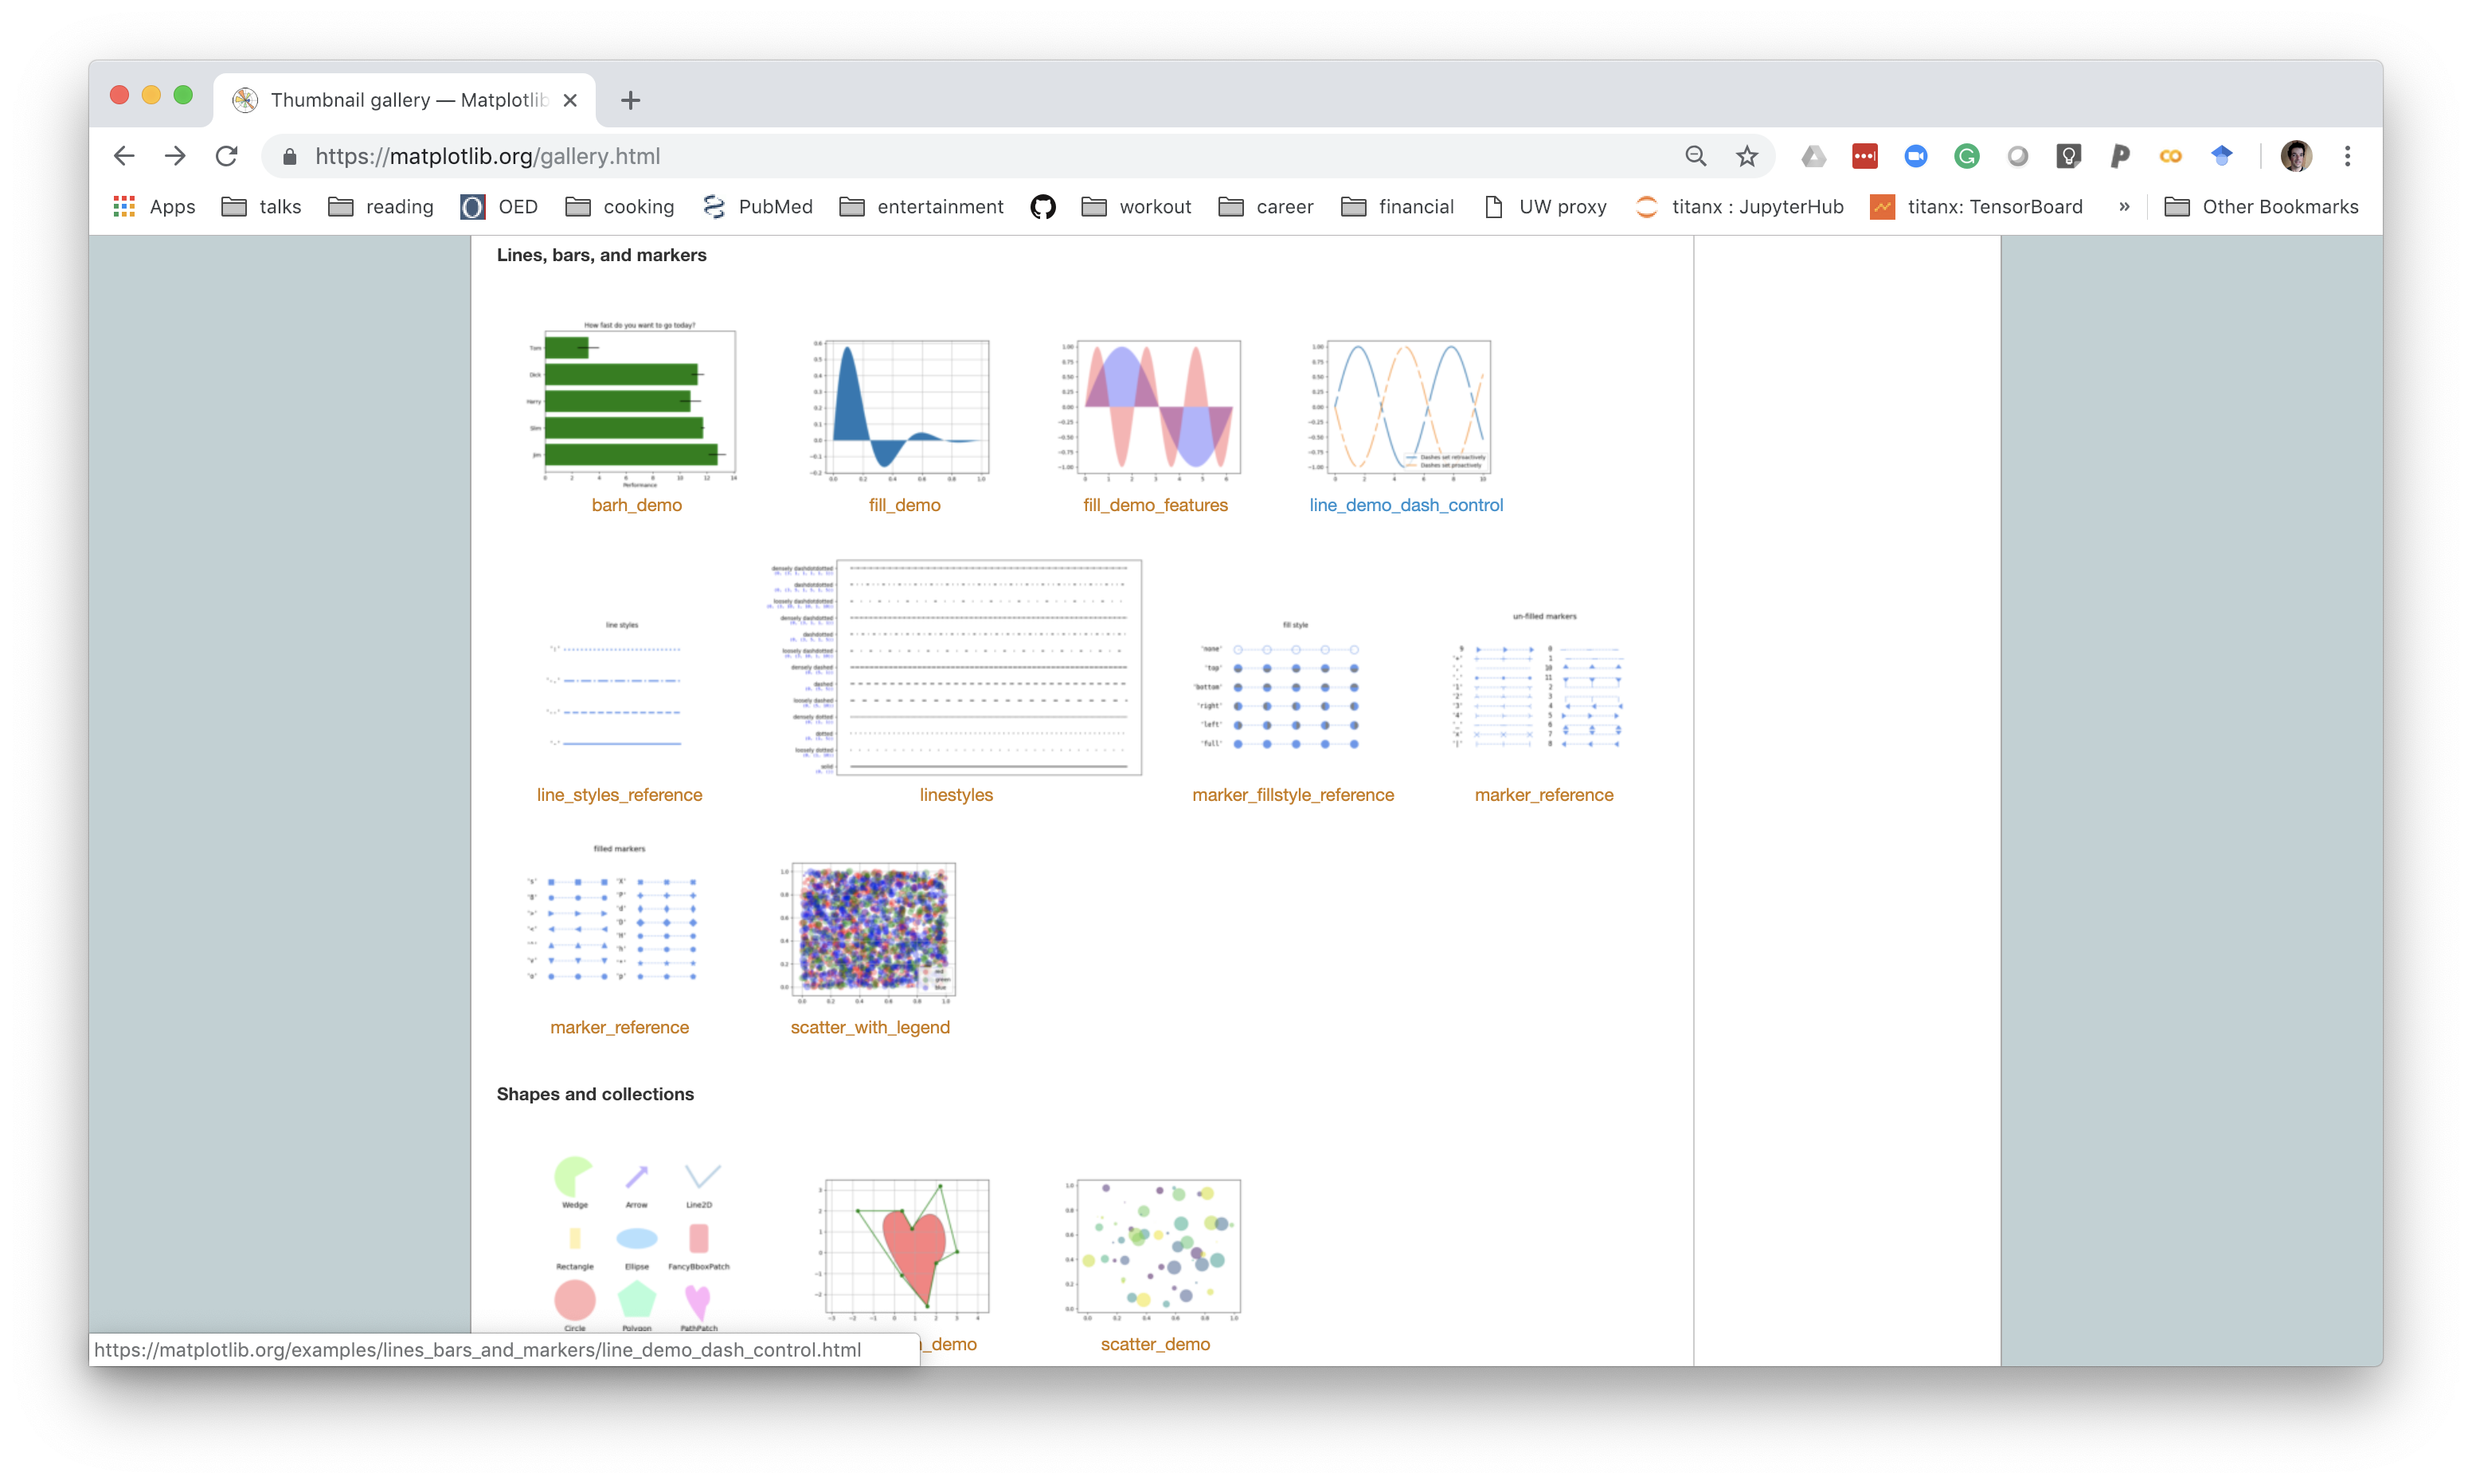Click the blue fill_demo plot thumbnail
The width and height of the screenshot is (2472, 1484).
(900, 410)
